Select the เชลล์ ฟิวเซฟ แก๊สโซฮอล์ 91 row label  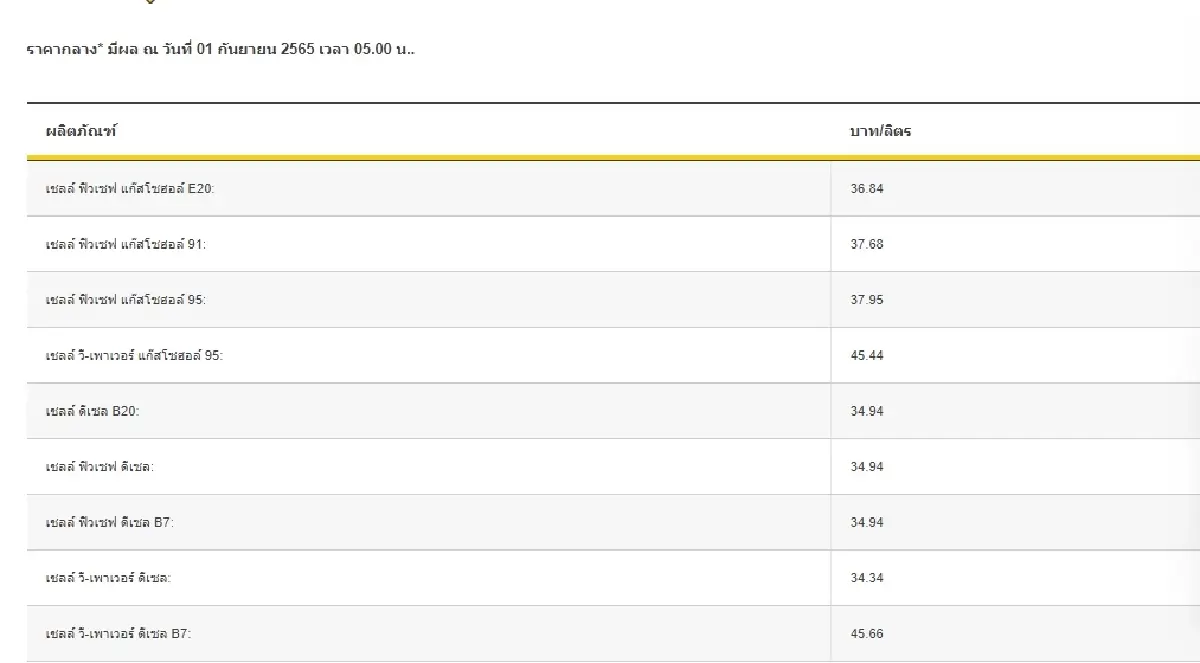[126, 244]
